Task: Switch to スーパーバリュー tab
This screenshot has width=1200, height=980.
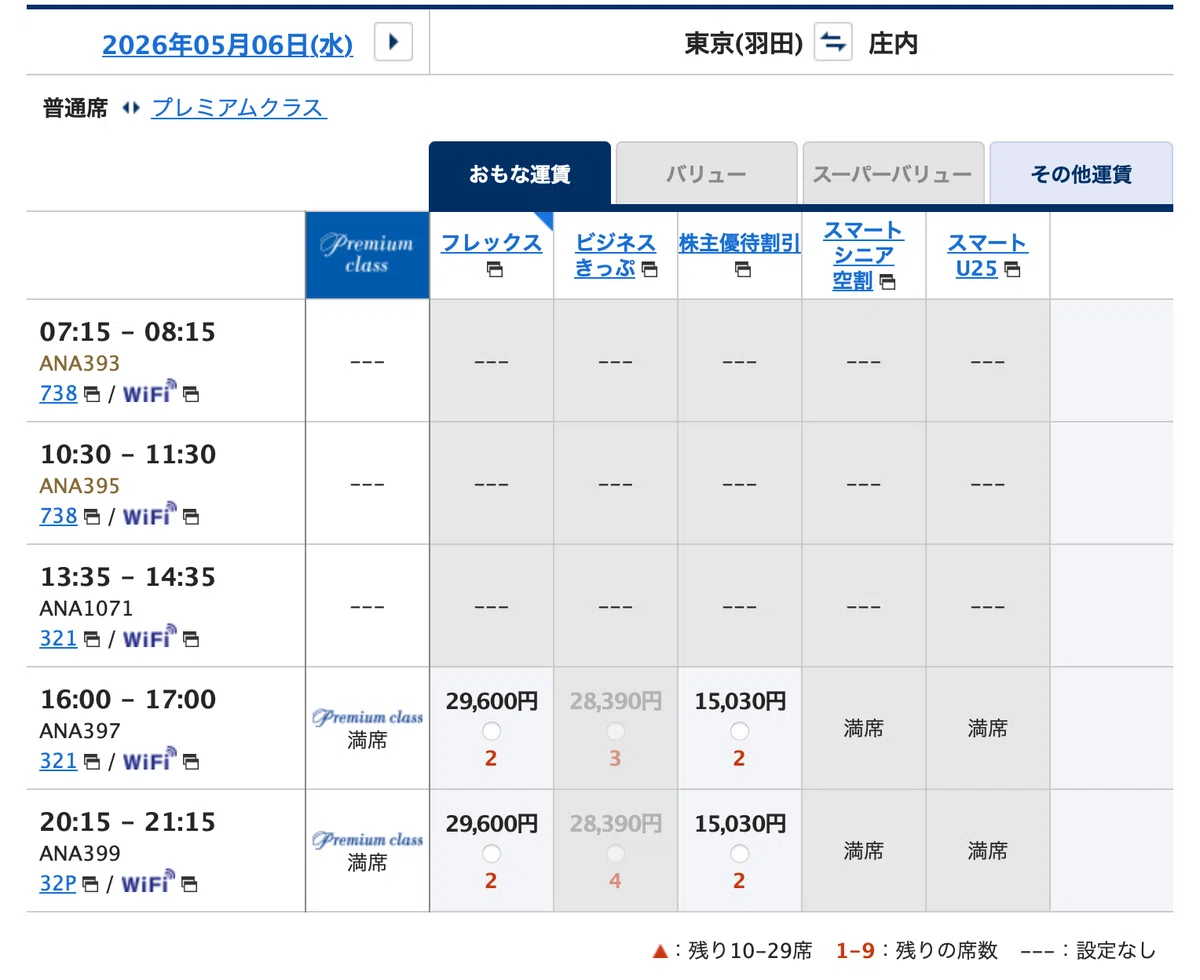Action: [x=892, y=174]
